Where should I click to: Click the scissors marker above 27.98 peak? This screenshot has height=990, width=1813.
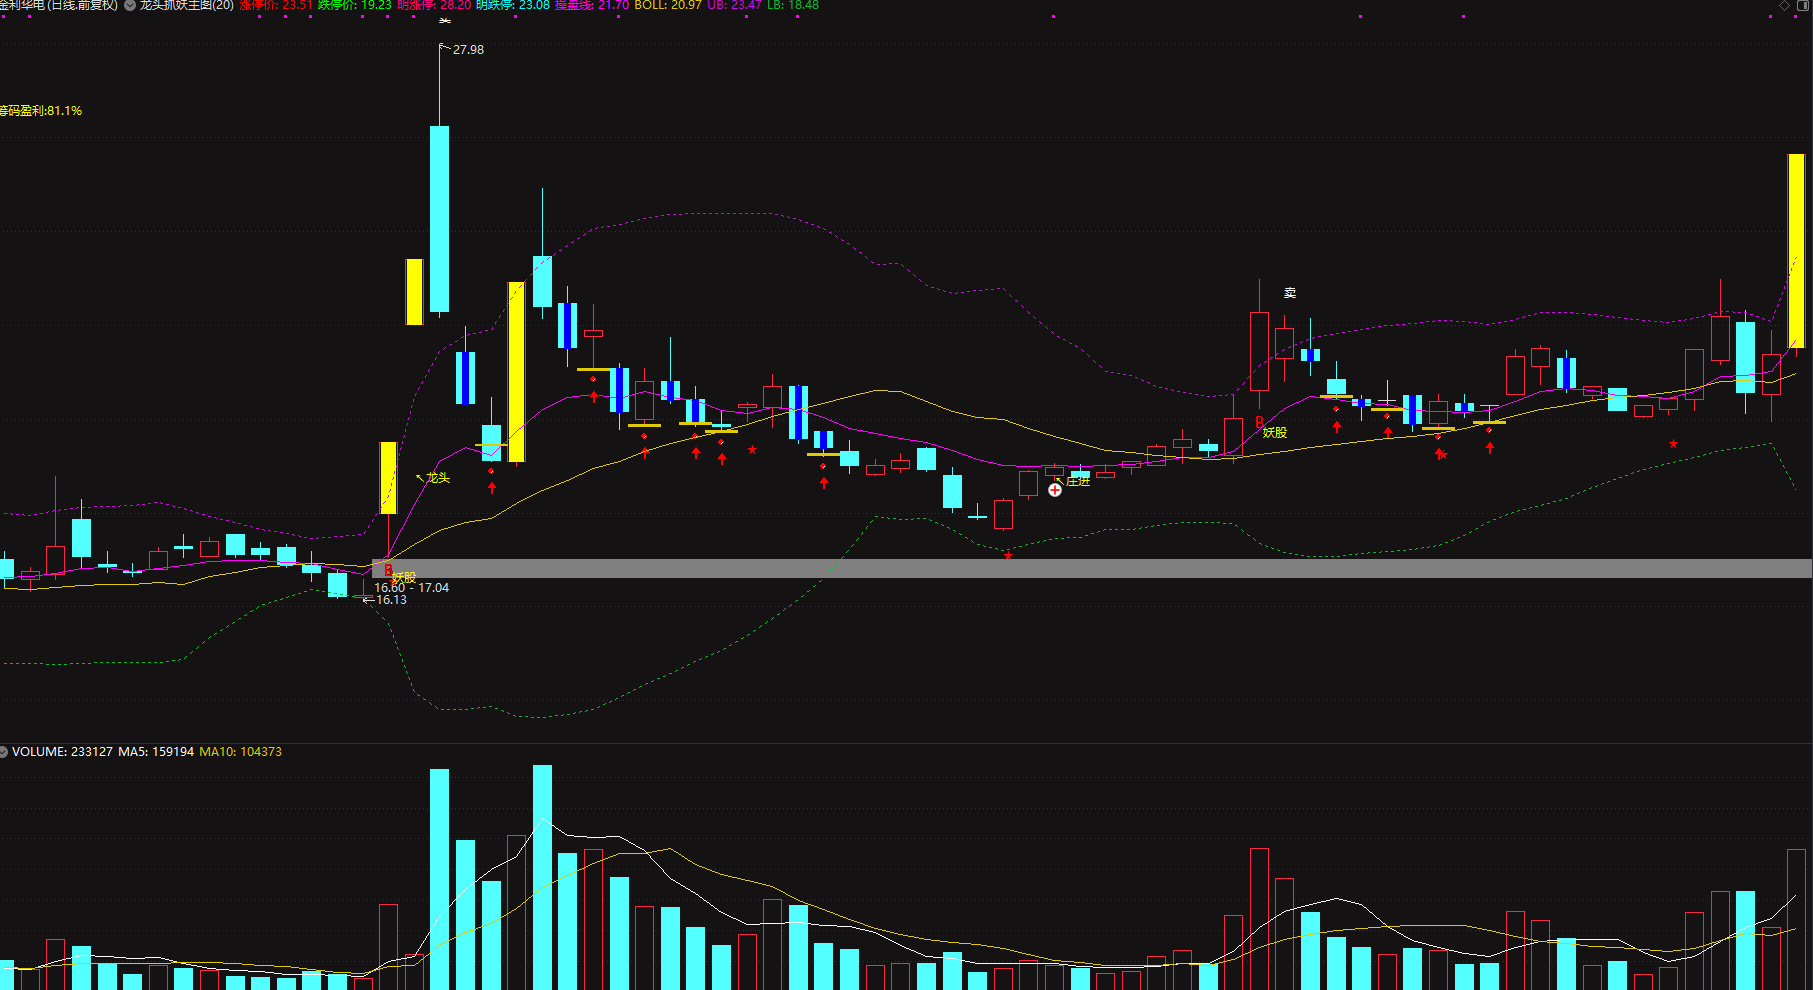(445, 20)
